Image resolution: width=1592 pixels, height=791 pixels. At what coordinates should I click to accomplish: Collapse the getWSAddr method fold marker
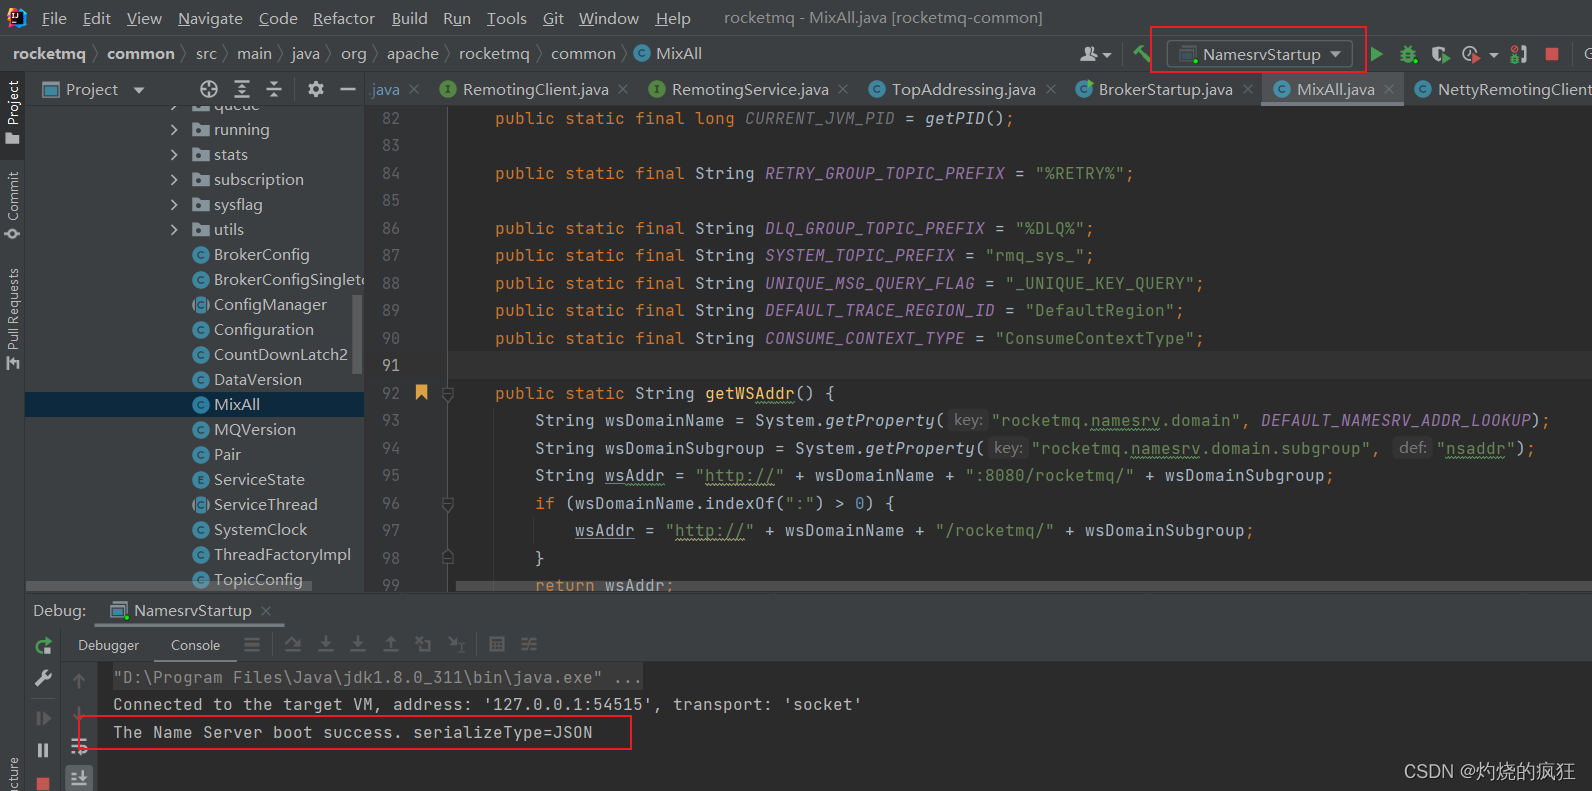[448, 394]
